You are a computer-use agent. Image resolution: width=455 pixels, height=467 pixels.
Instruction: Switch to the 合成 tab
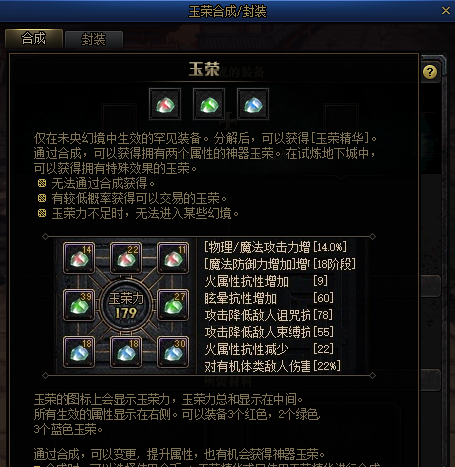[x=34, y=39]
